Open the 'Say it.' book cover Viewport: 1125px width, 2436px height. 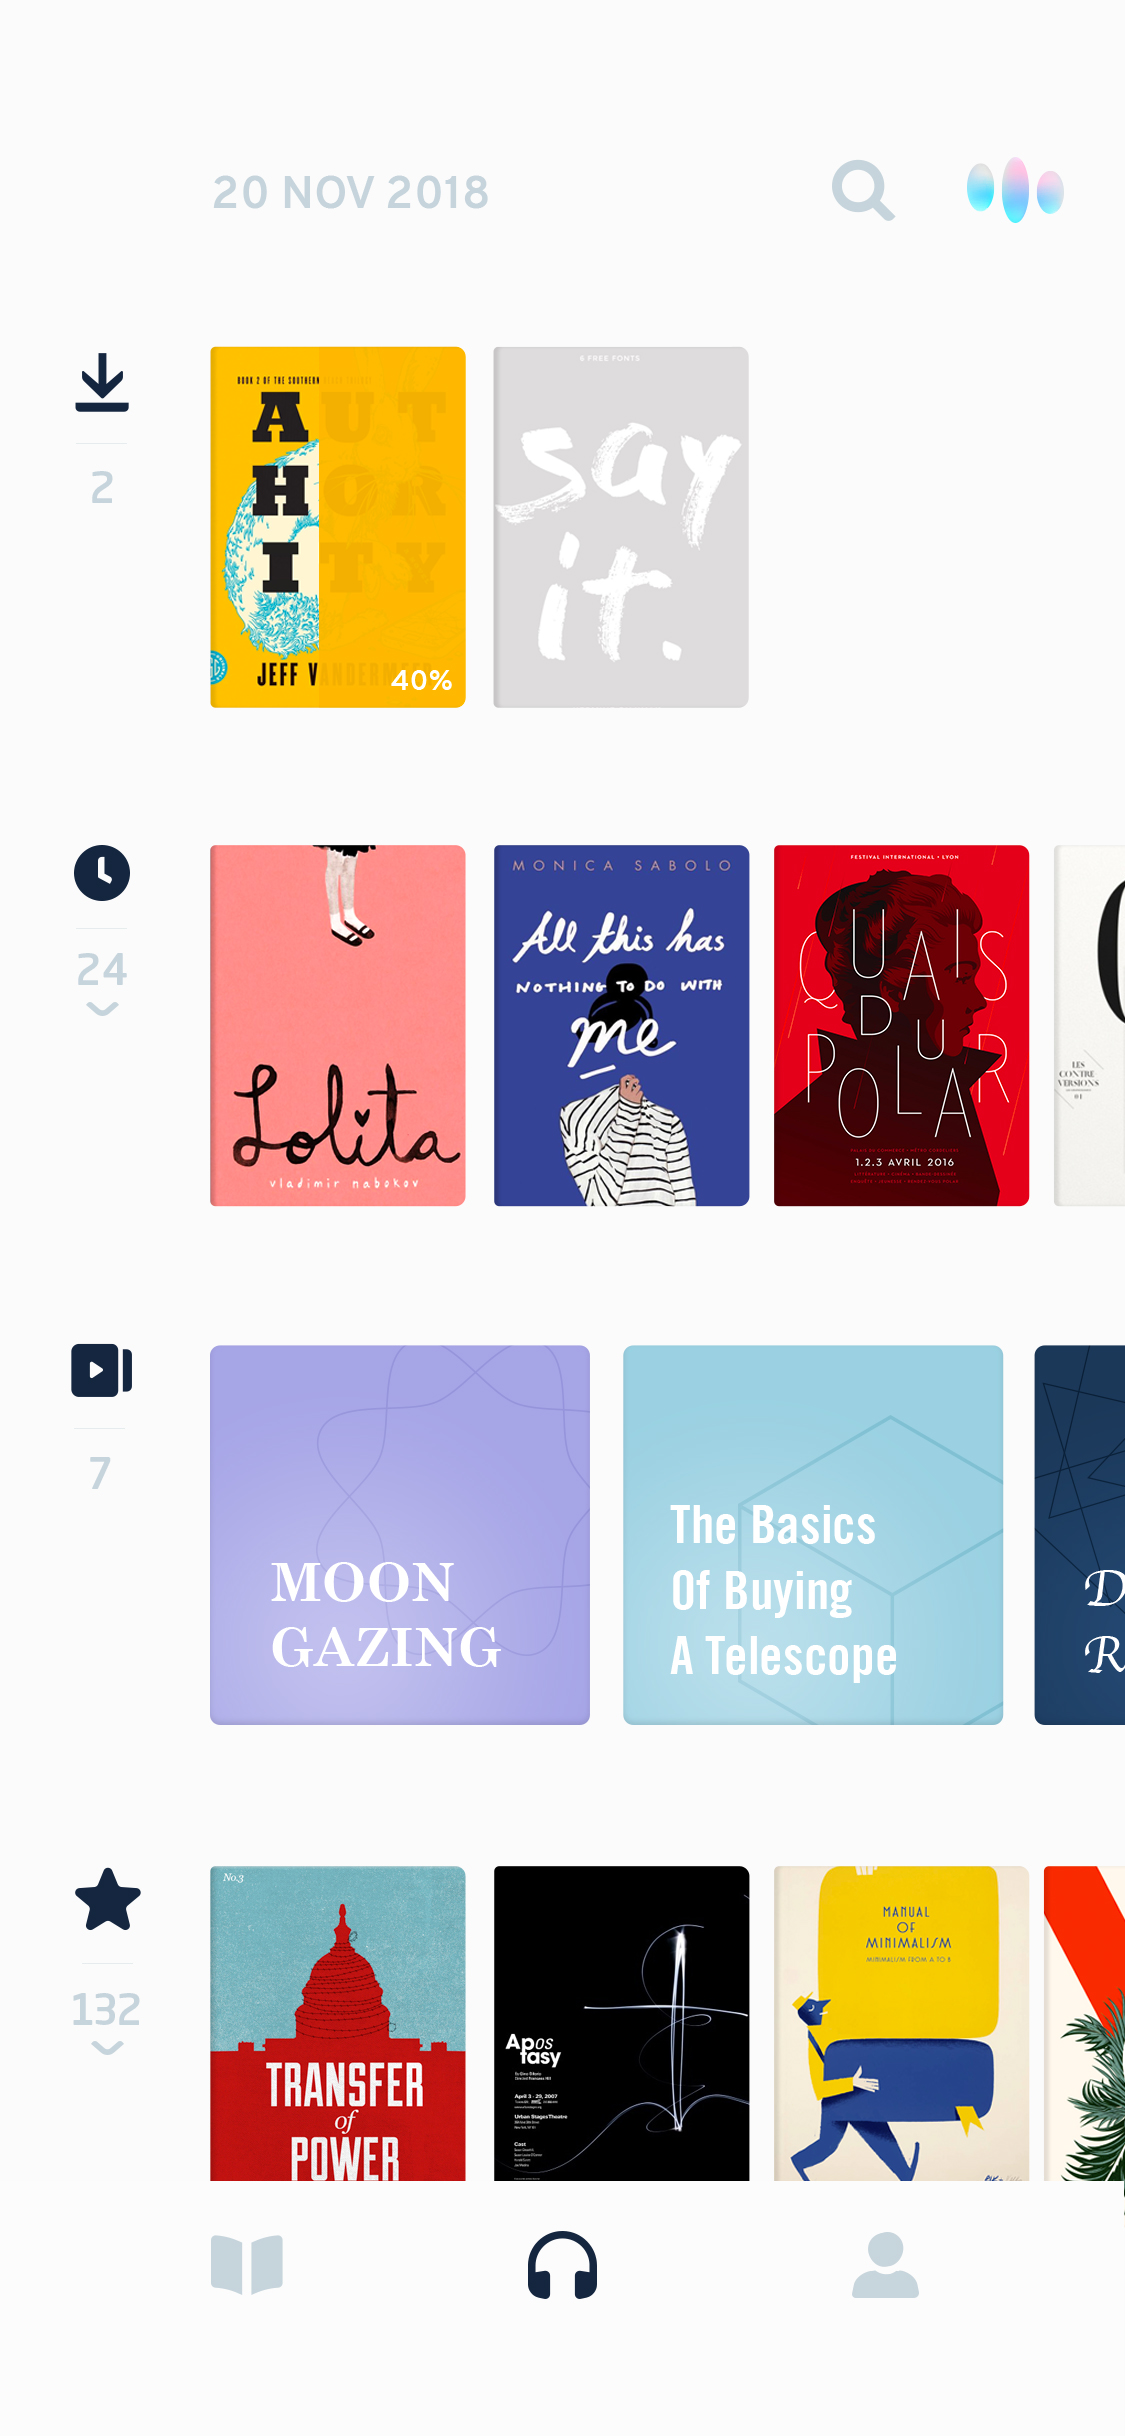[x=621, y=527]
